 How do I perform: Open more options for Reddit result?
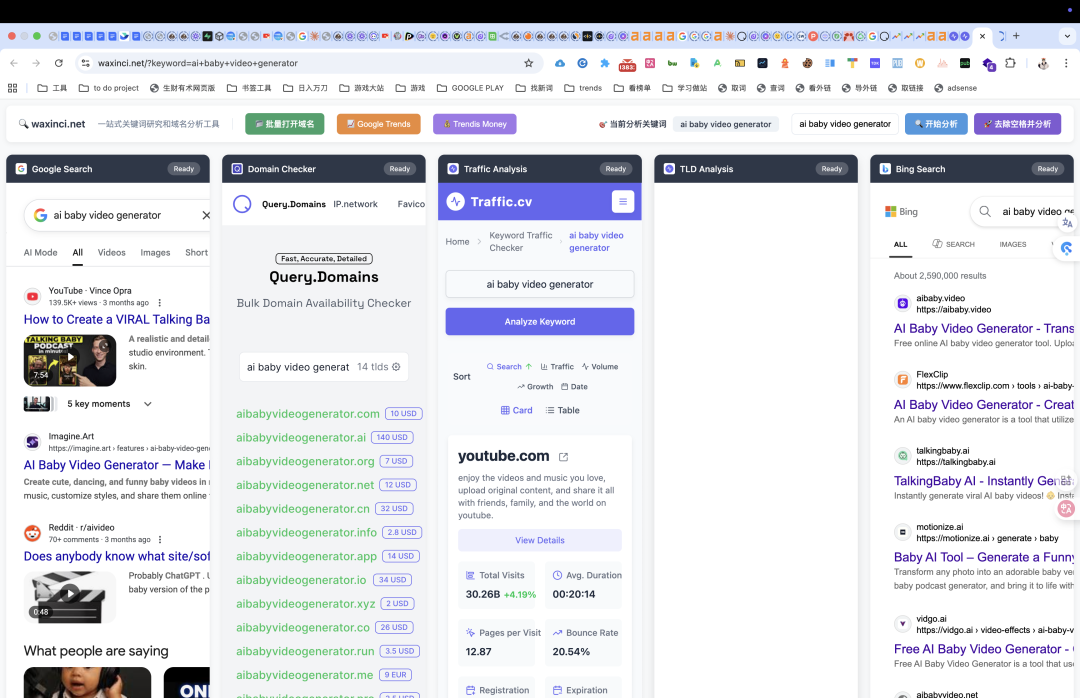tap(160, 540)
